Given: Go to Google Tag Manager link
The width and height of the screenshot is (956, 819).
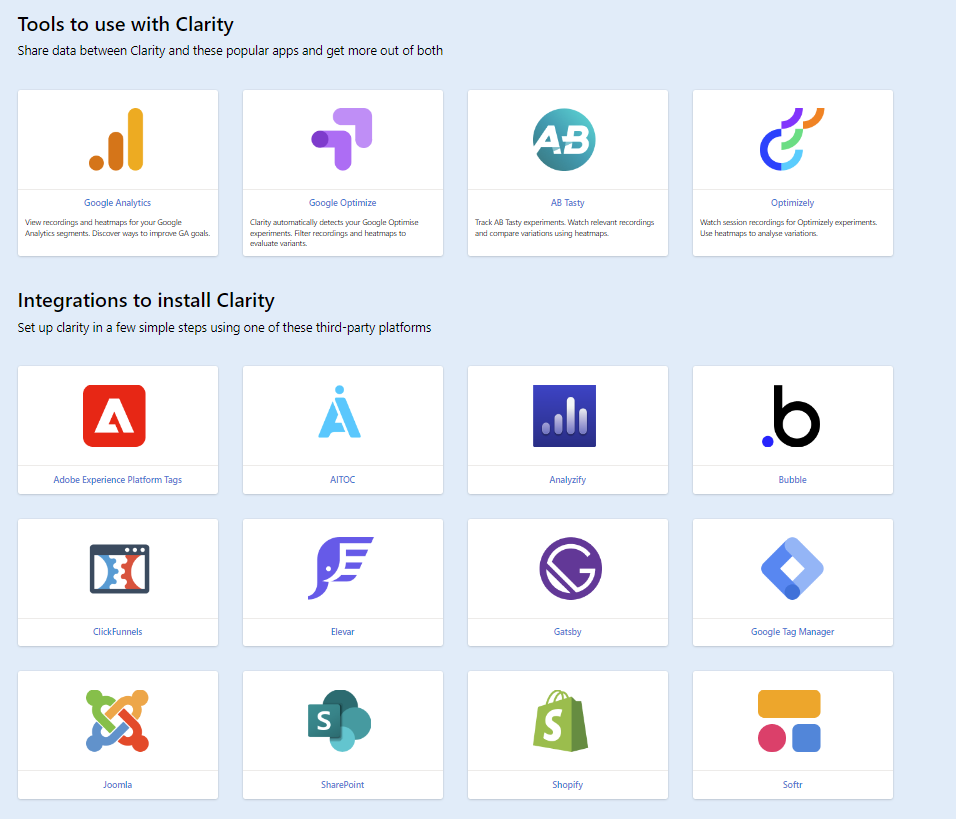Looking at the screenshot, I should click(793, 631).
